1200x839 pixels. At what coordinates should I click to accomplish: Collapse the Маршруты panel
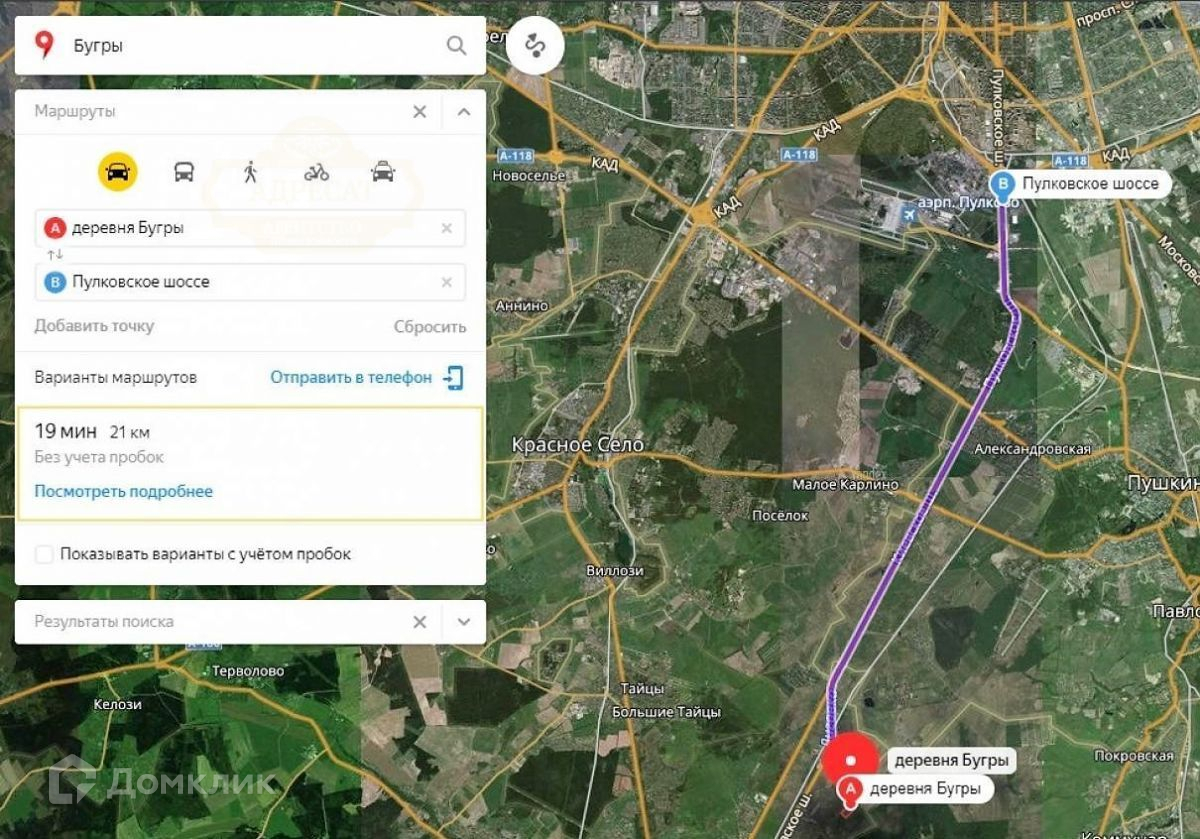[x=463, y=112]
